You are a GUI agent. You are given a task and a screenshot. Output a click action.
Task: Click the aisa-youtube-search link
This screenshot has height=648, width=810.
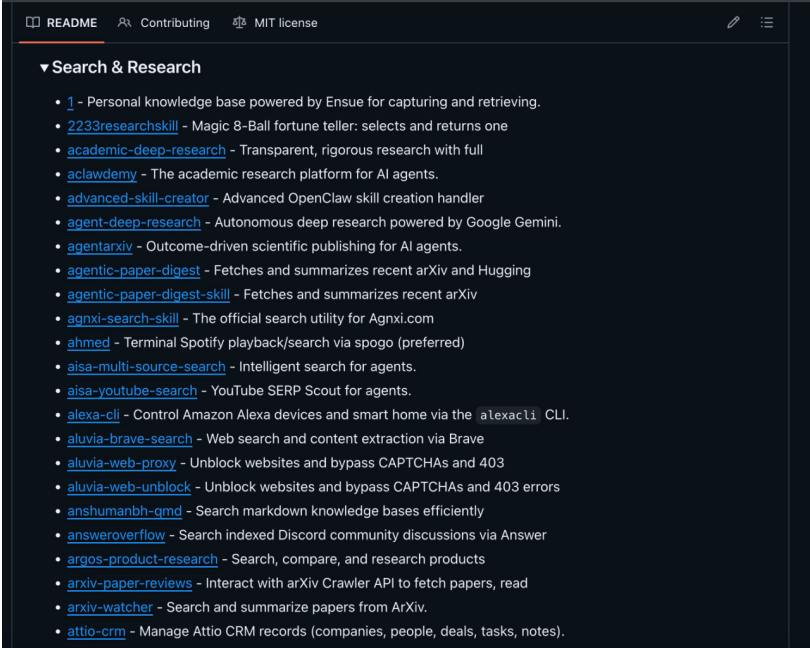[x=132, y=391]
